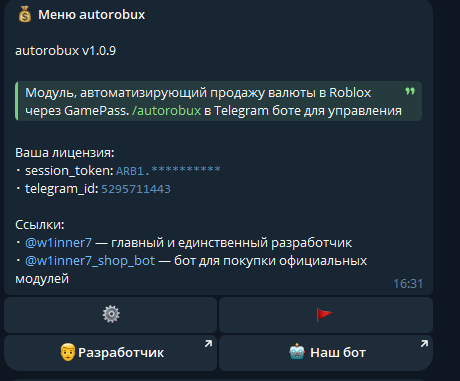
Task: Click the quoted module description block
Action: (x=218, y=101)
